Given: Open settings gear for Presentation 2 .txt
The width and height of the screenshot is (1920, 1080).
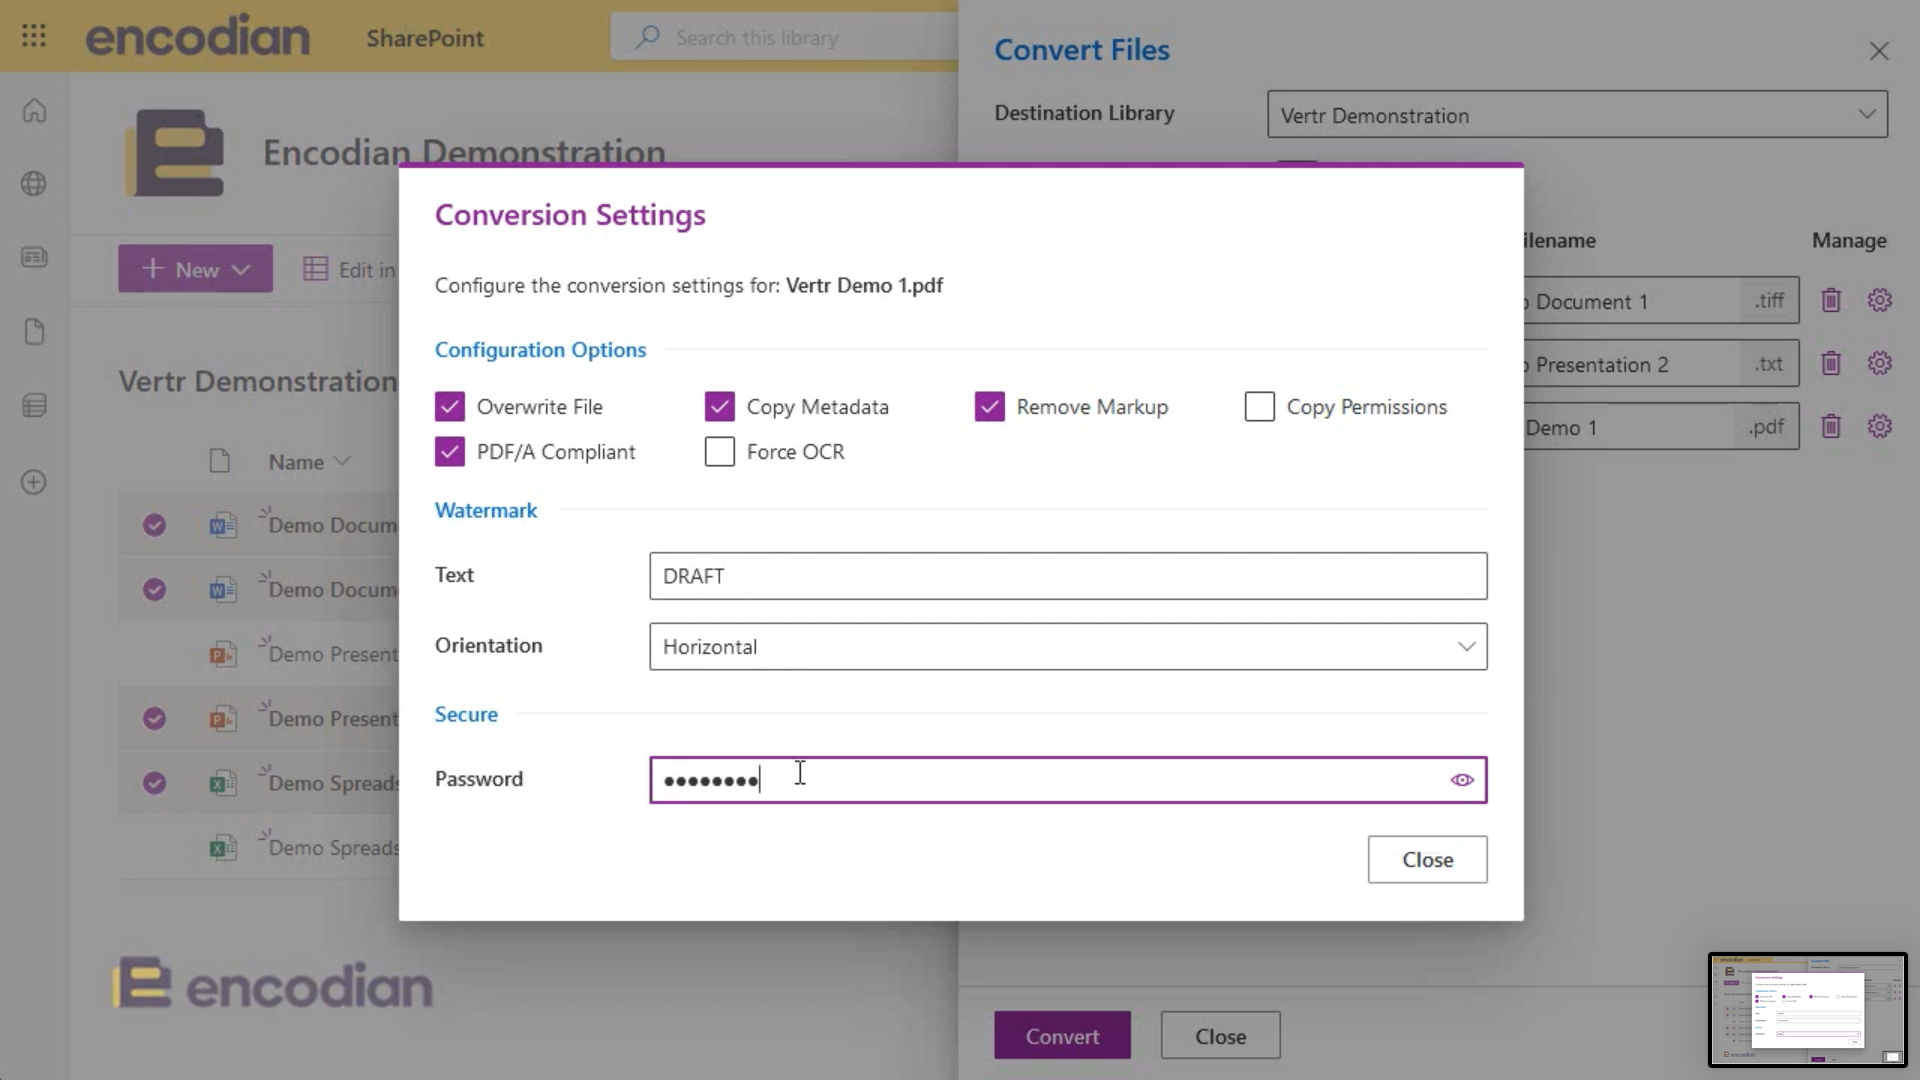Looking at the screenshot, I should tap(1880, 363).
